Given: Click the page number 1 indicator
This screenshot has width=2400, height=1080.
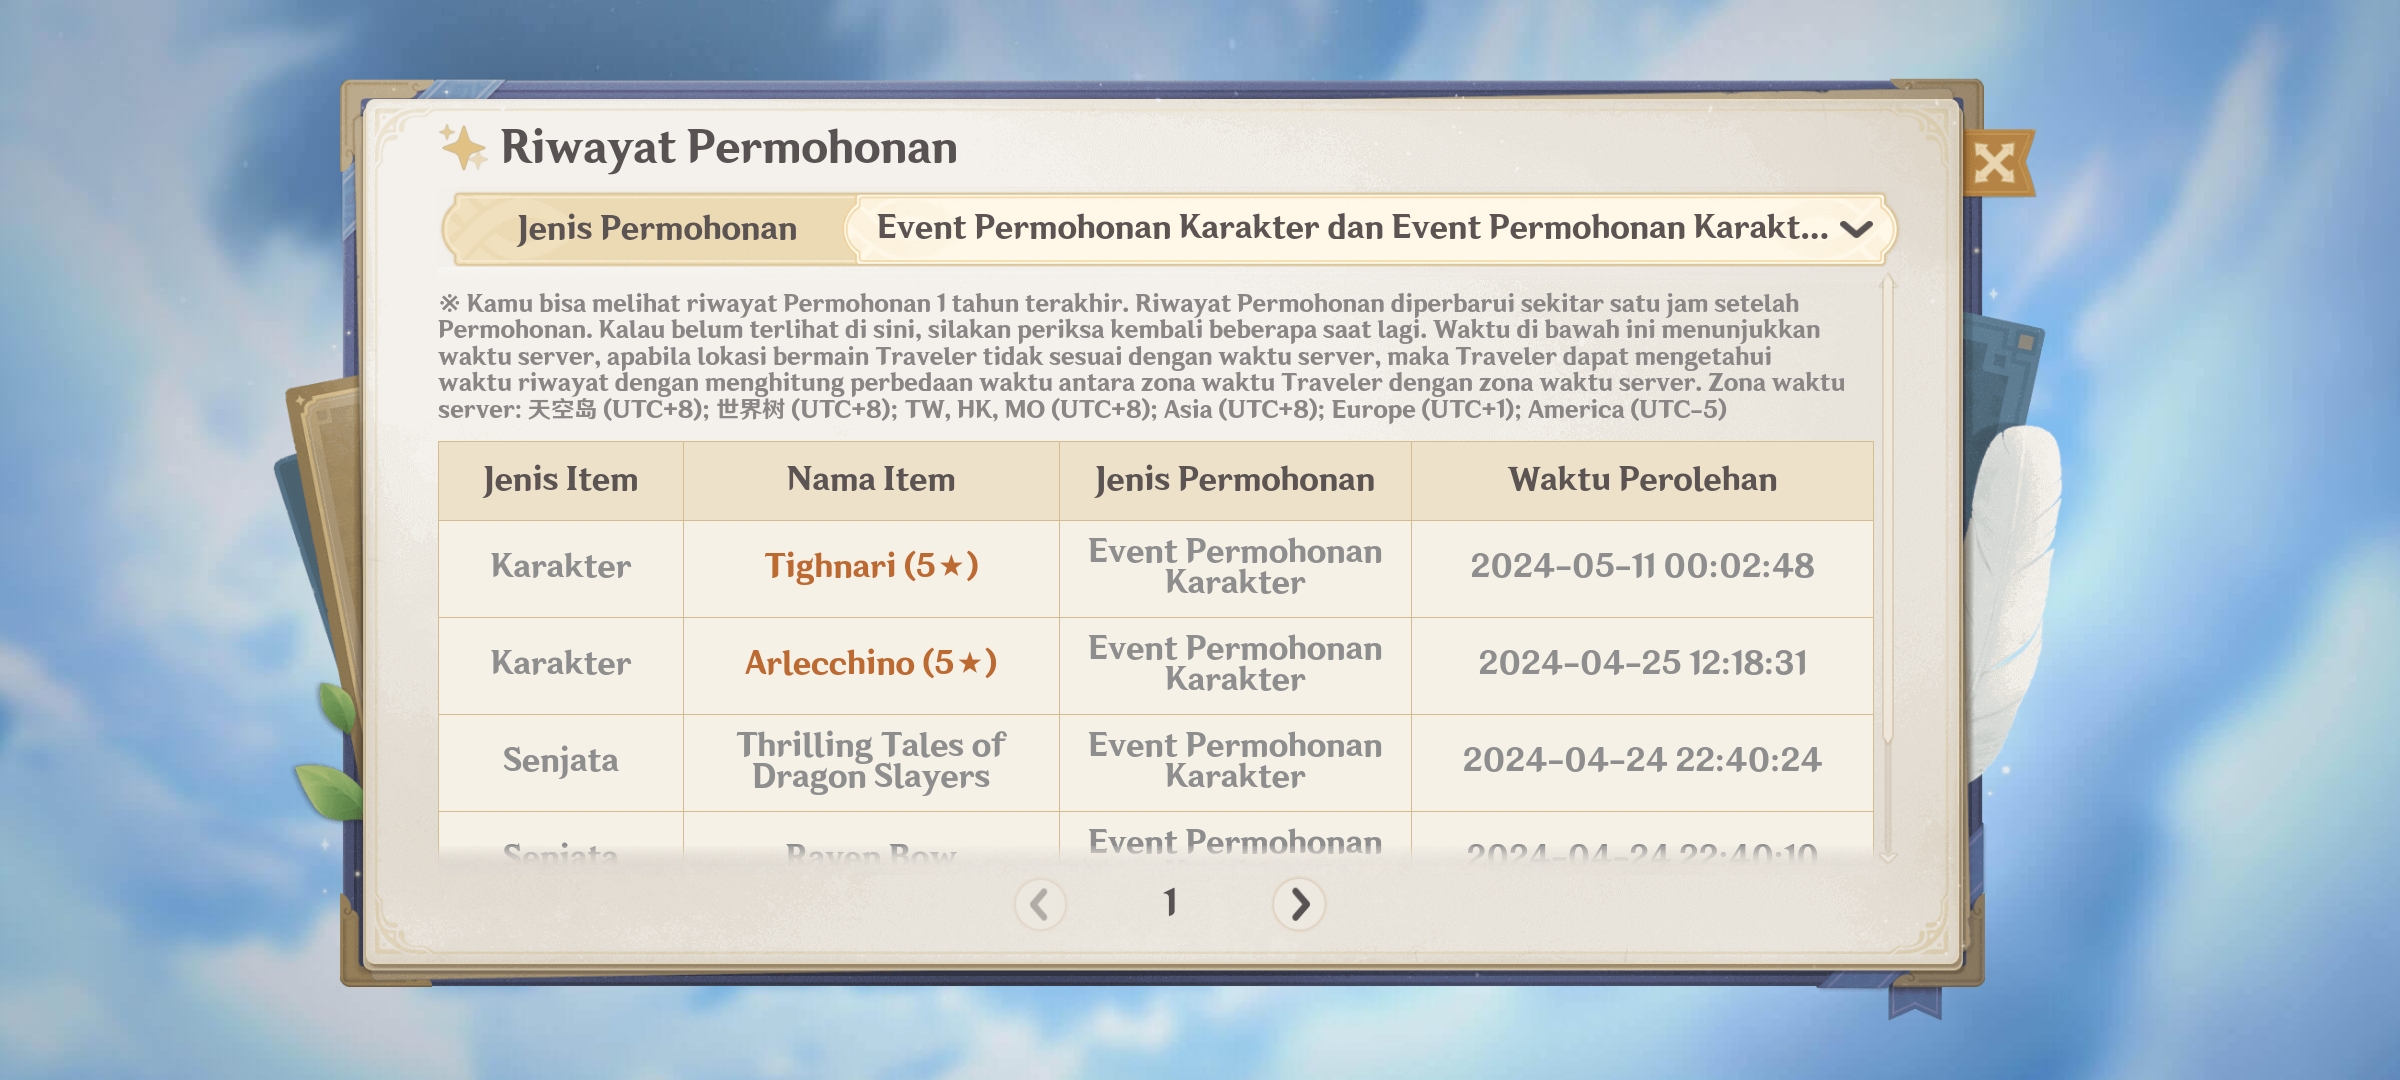Looking at the screenshot, I should 1170,903.
